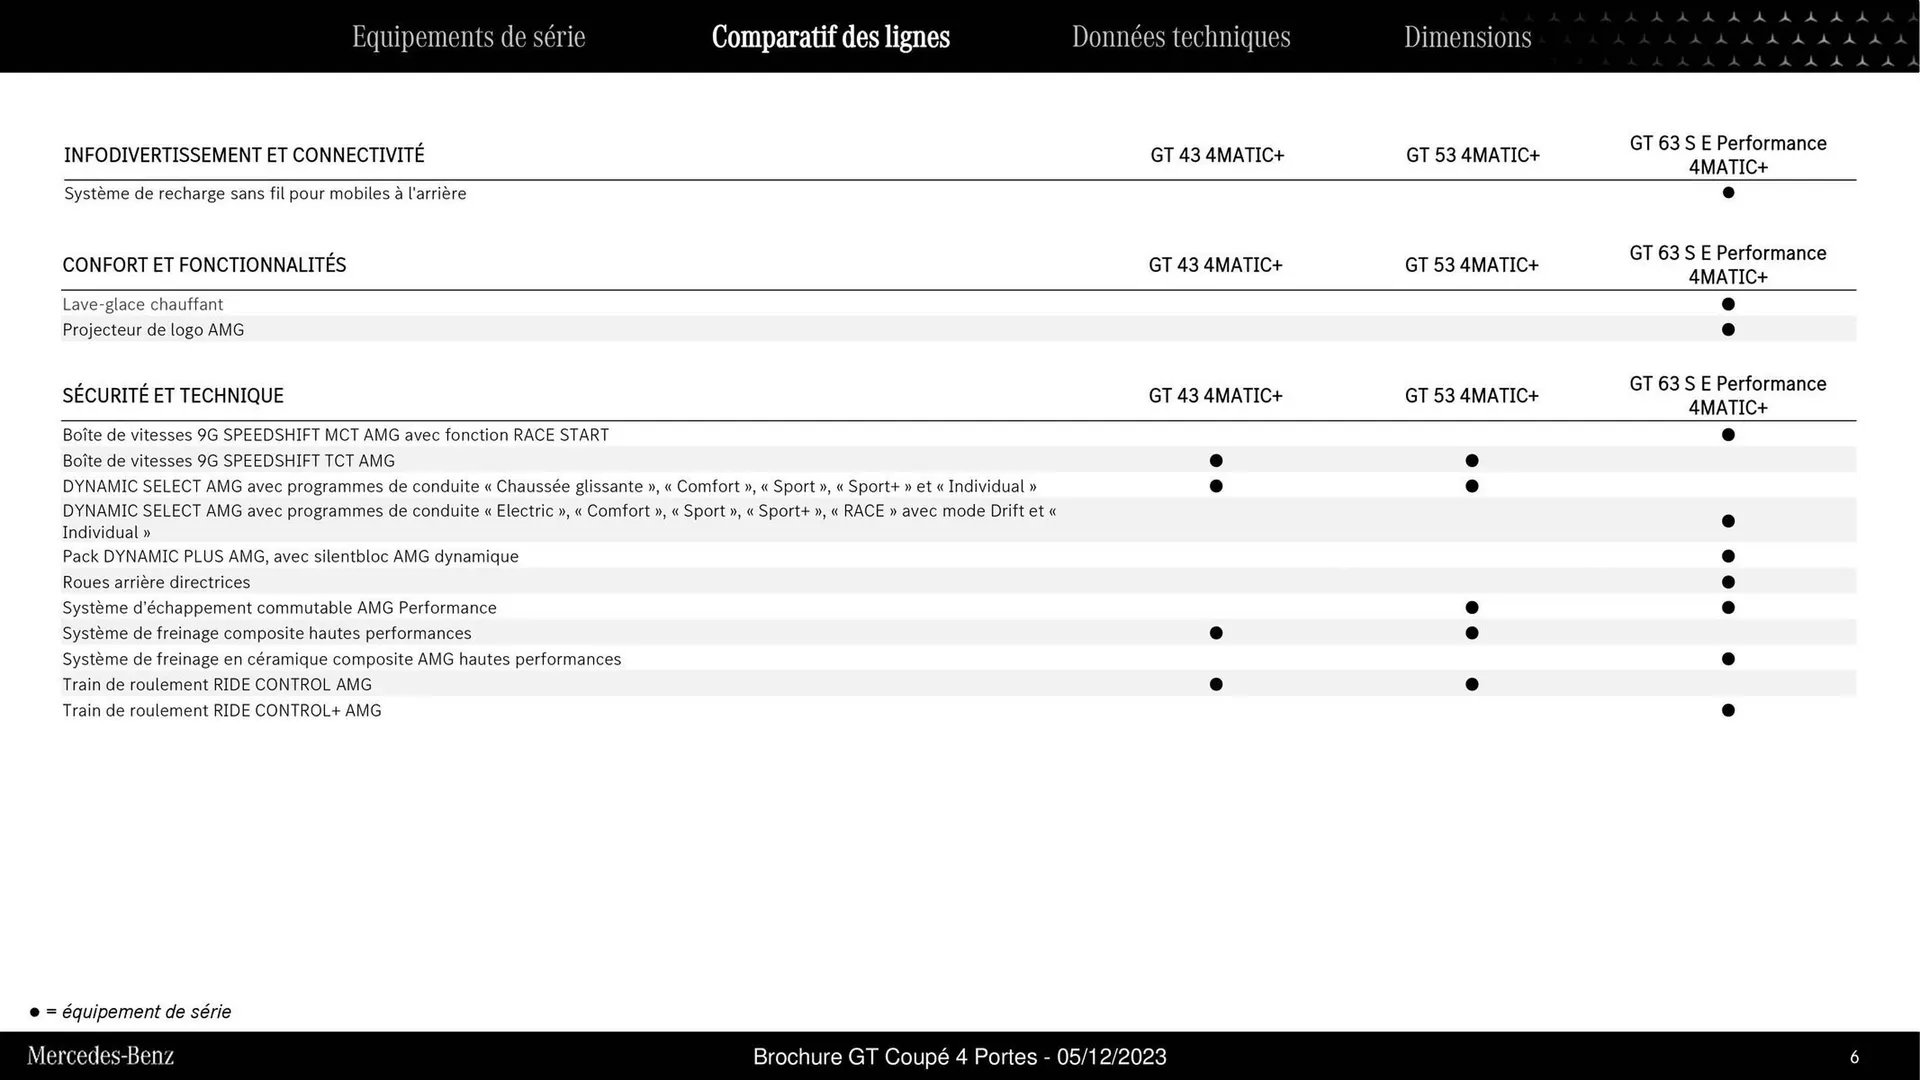Open the Dimensions page

point(1467,37)
